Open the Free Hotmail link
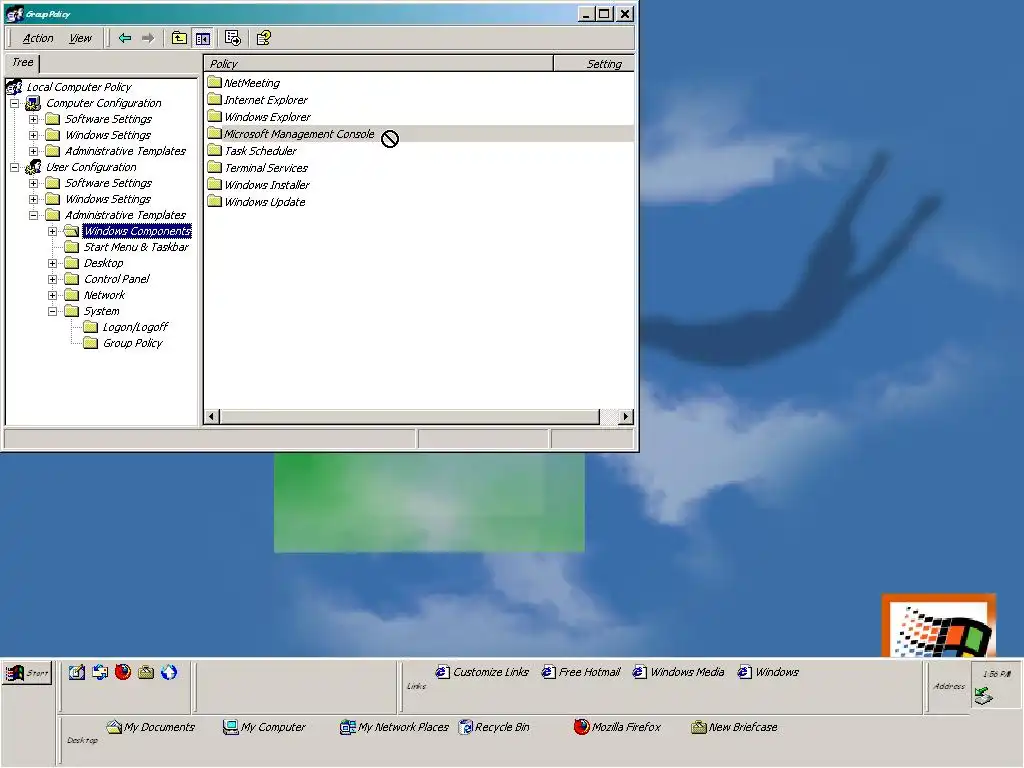Screen dimensions: 1024x768 click(581, 672)
